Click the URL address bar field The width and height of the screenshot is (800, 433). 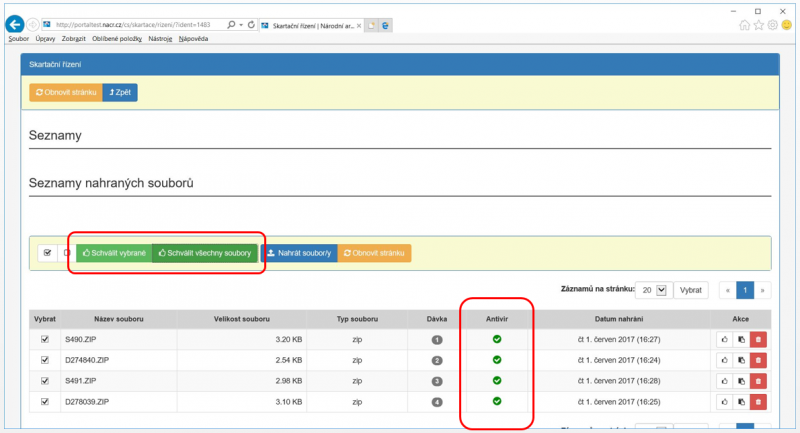135,24
